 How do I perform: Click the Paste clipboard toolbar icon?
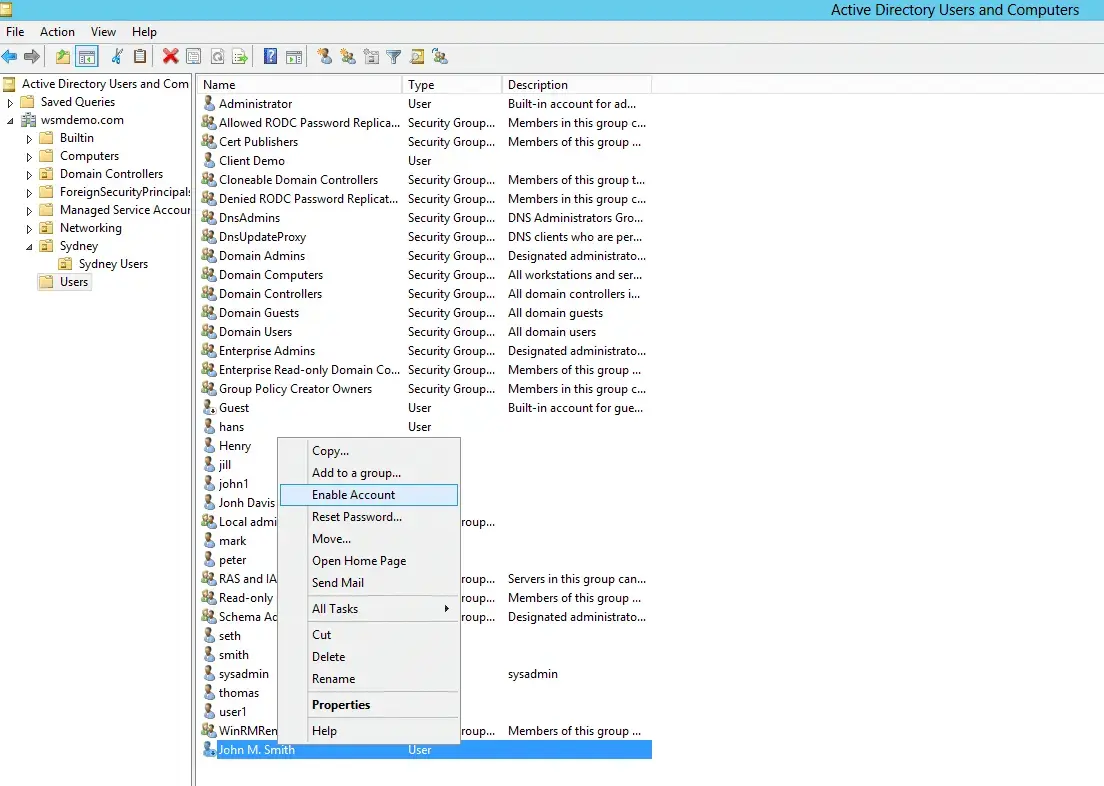click(x=140, y=56)
